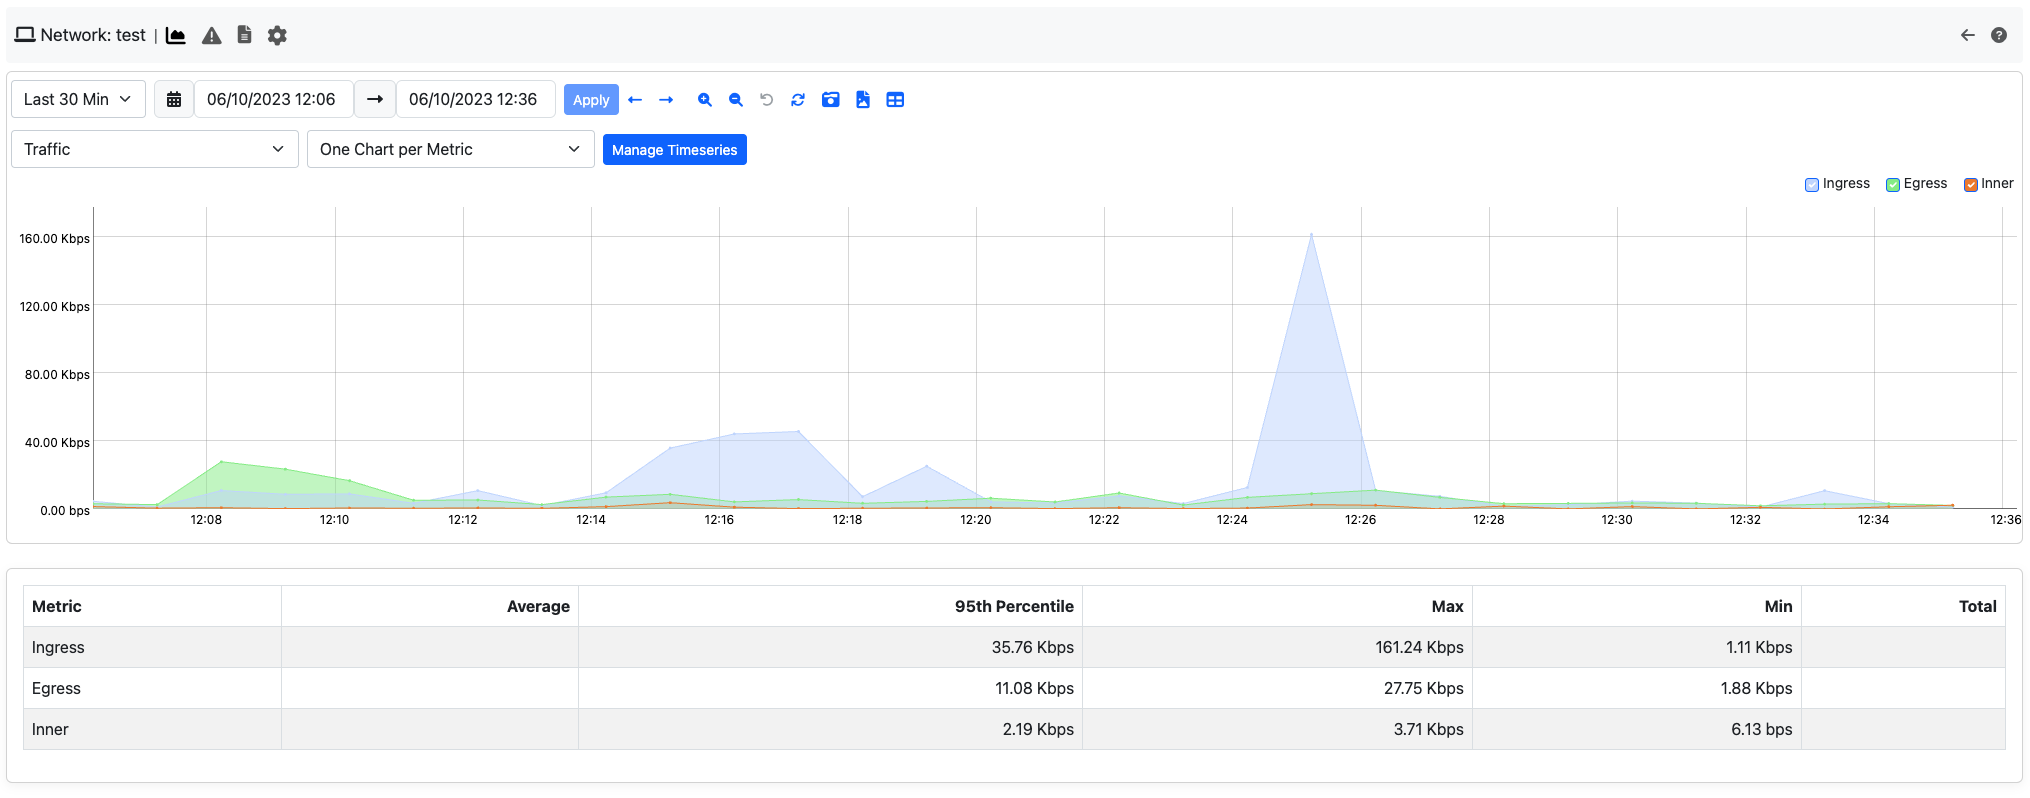Click the laptop icon next to Network: test
Viewport: 2030px width, 798px height.
25,35
